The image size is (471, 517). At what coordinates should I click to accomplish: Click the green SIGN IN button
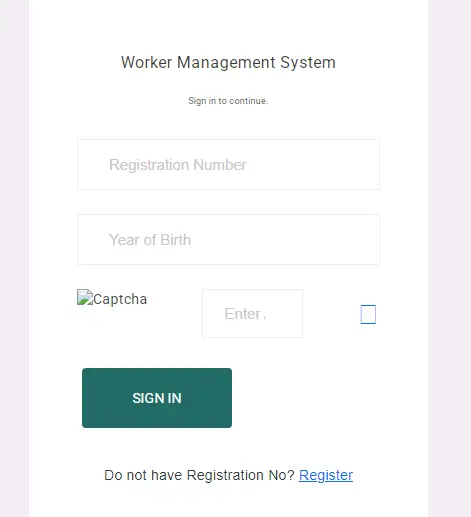click(x=157, y=398)
